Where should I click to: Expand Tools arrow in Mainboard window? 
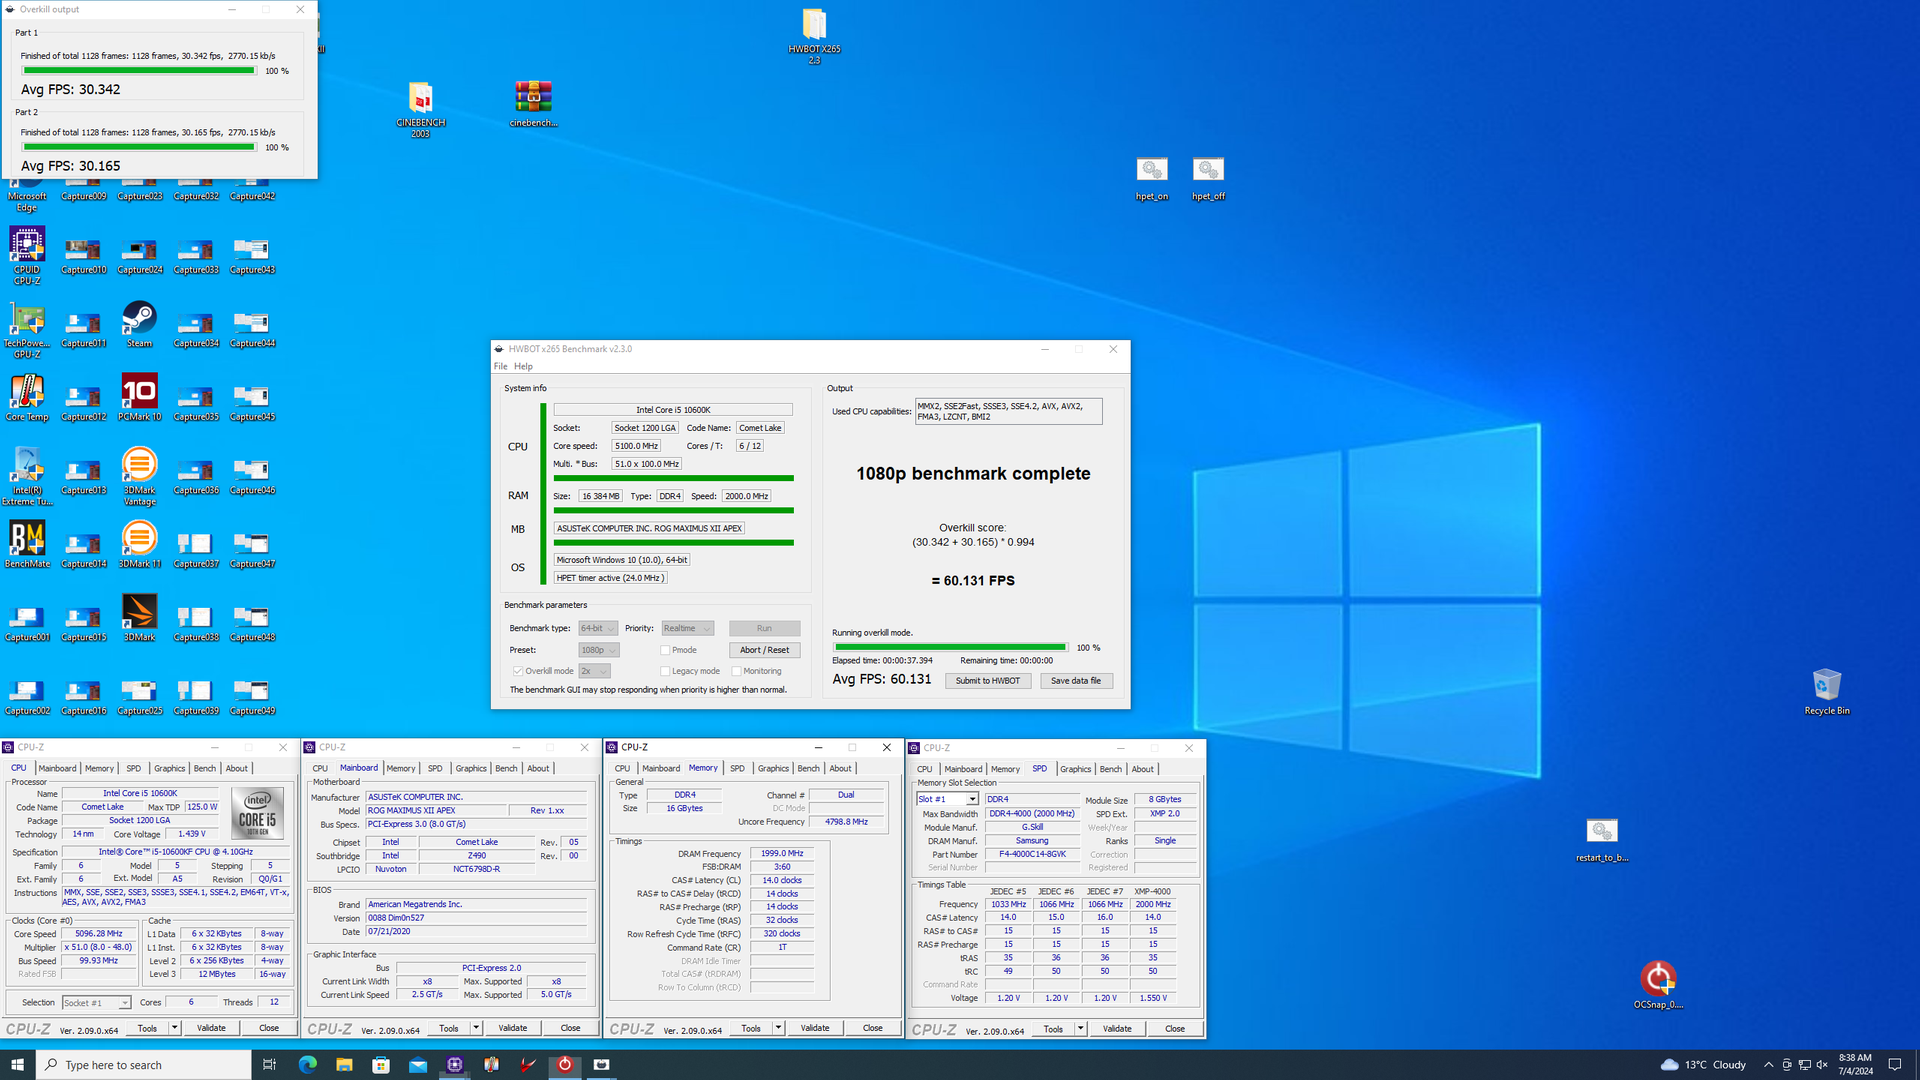coord(476,1028)
